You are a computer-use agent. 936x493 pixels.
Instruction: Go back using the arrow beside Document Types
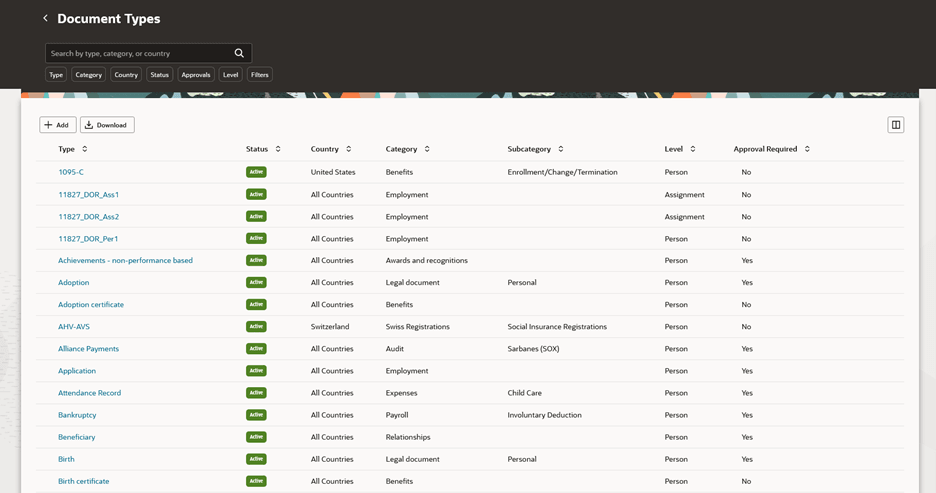coord(45,19)
